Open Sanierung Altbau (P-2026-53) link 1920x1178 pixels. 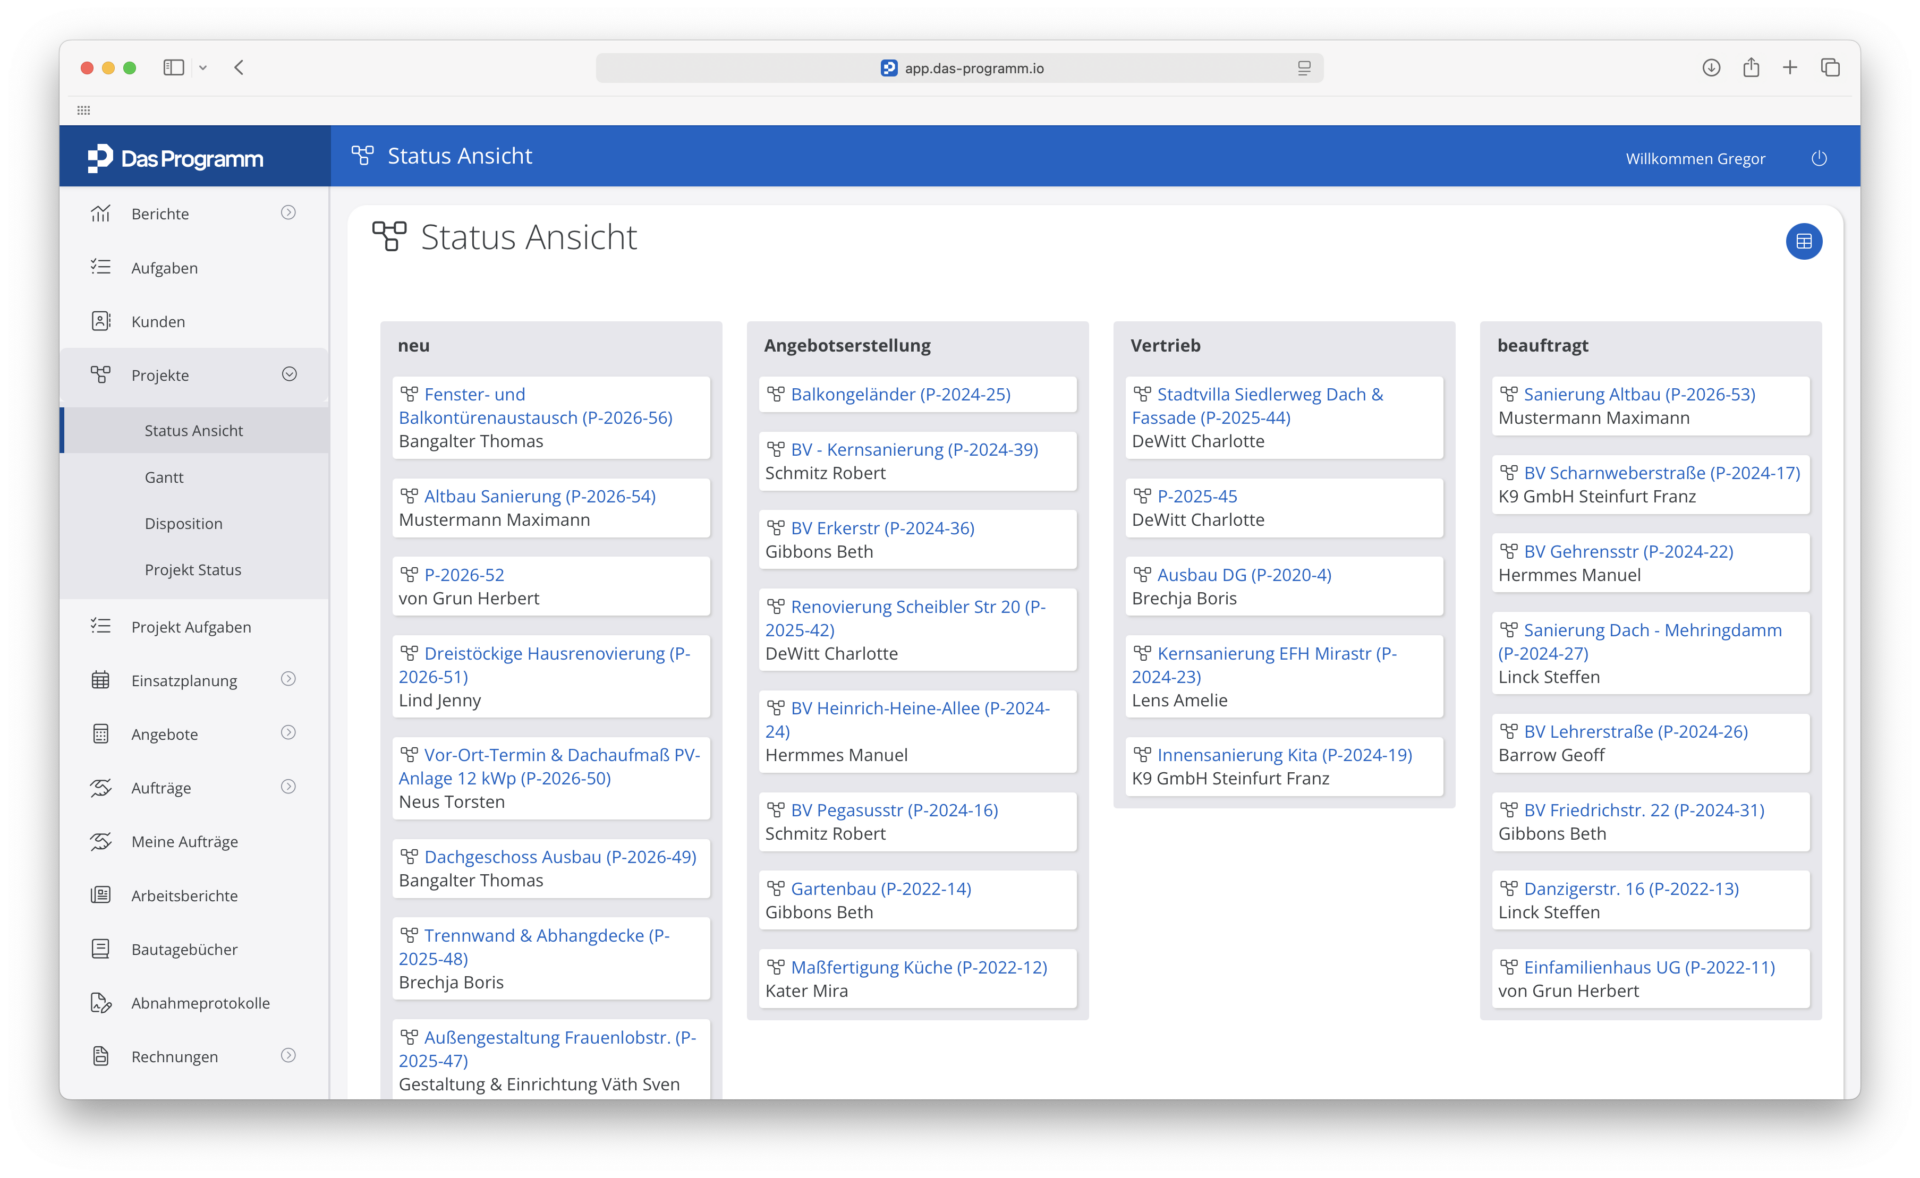[1639, 394]
